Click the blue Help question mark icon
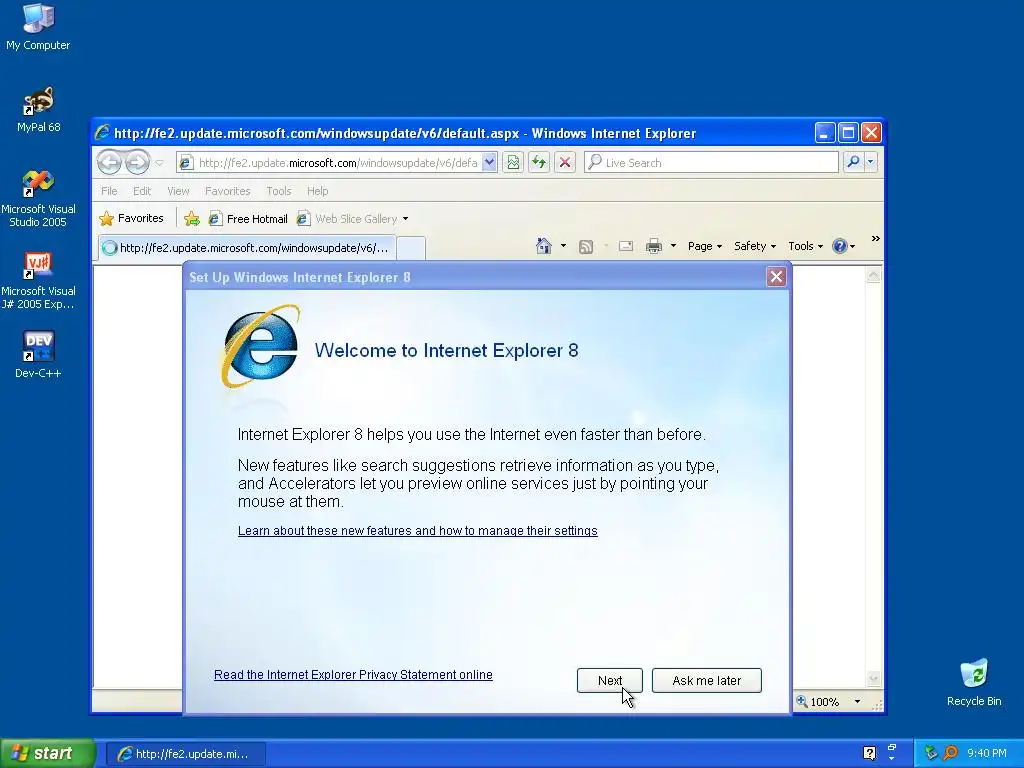 [x=840, y=246]
